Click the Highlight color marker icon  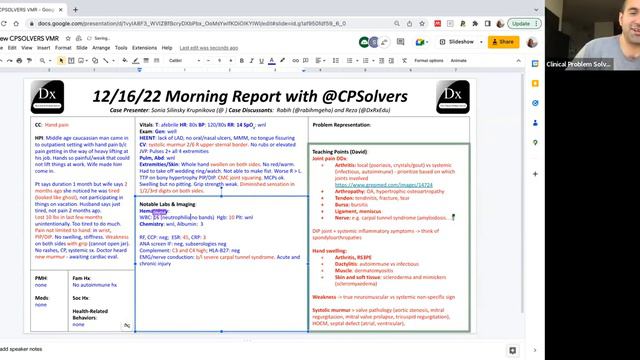pos(282,61)
